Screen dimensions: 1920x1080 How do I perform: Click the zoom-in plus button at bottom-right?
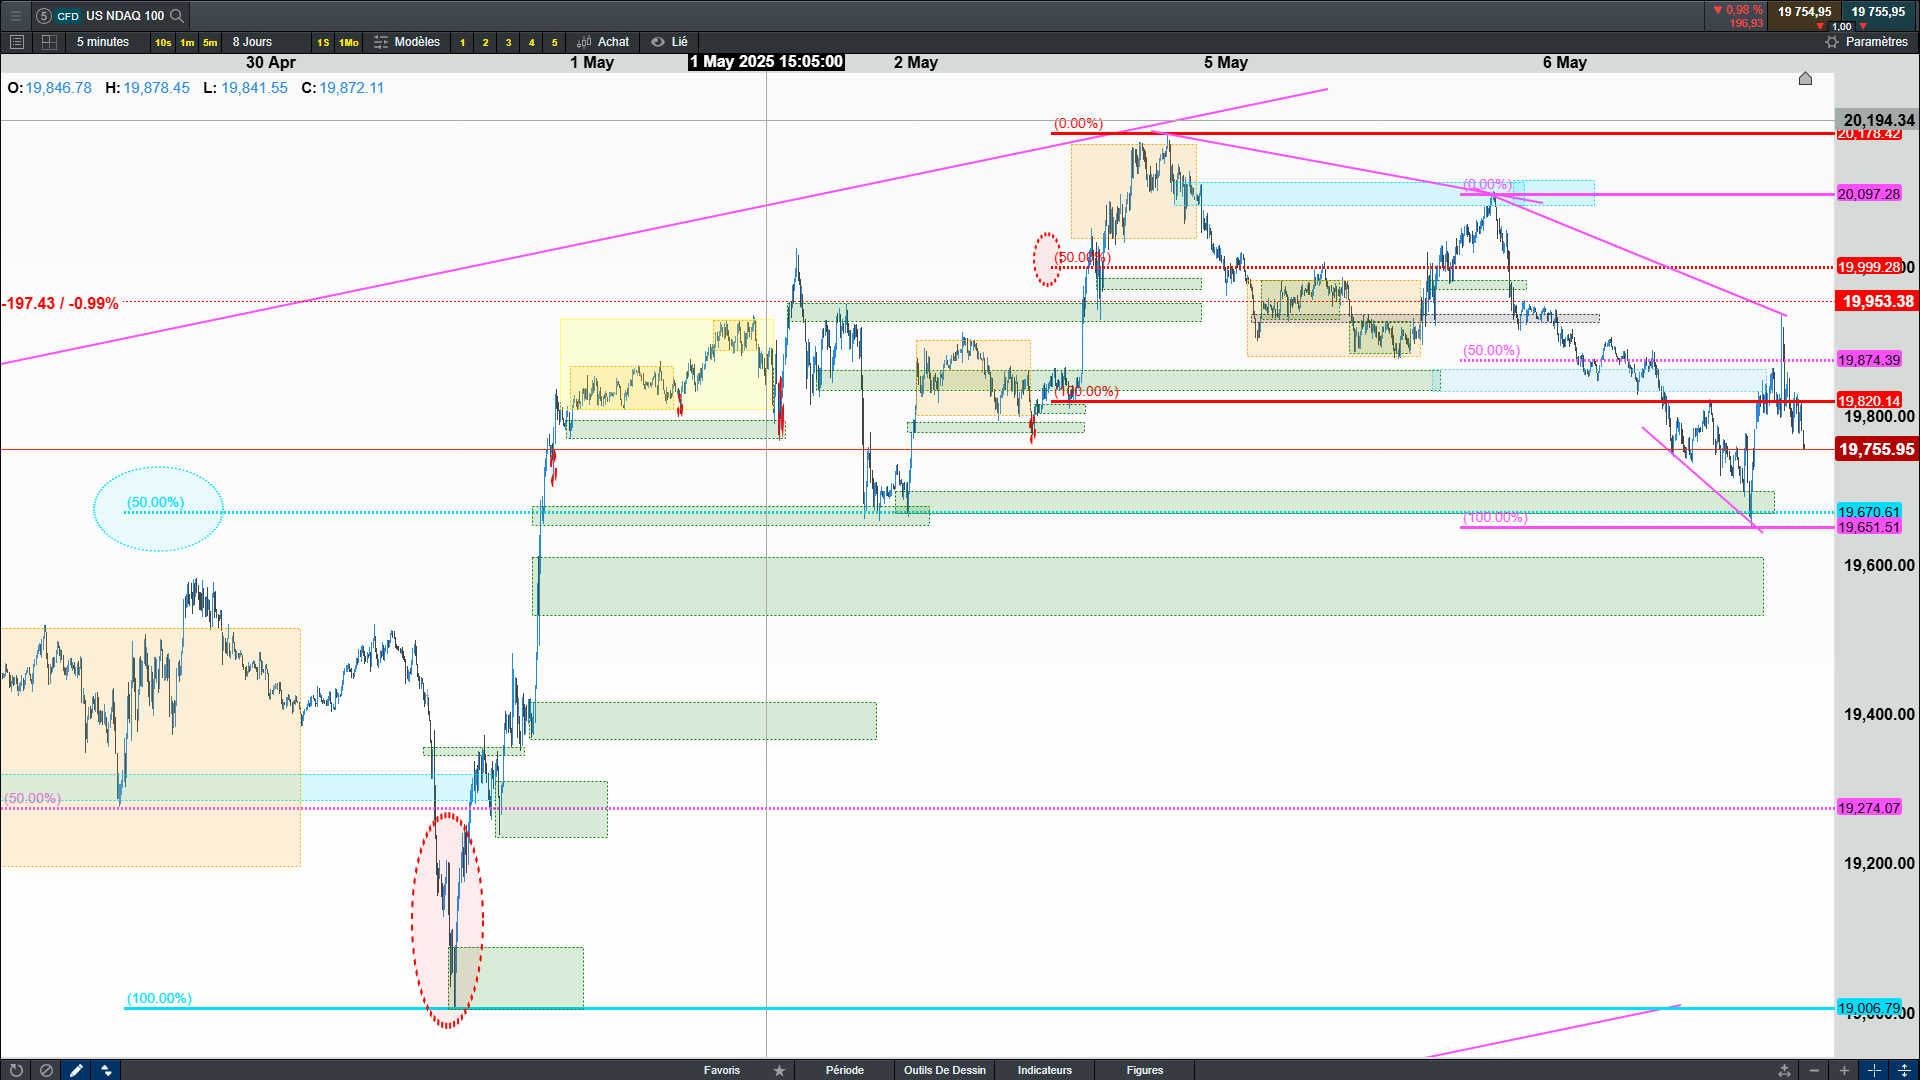pos(1844,1070)
